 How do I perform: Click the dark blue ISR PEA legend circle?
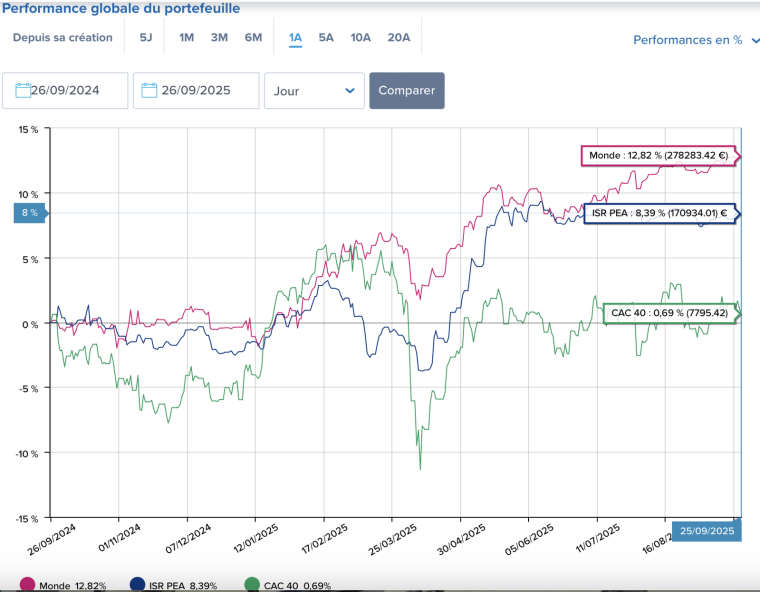(x=136, y=585)
